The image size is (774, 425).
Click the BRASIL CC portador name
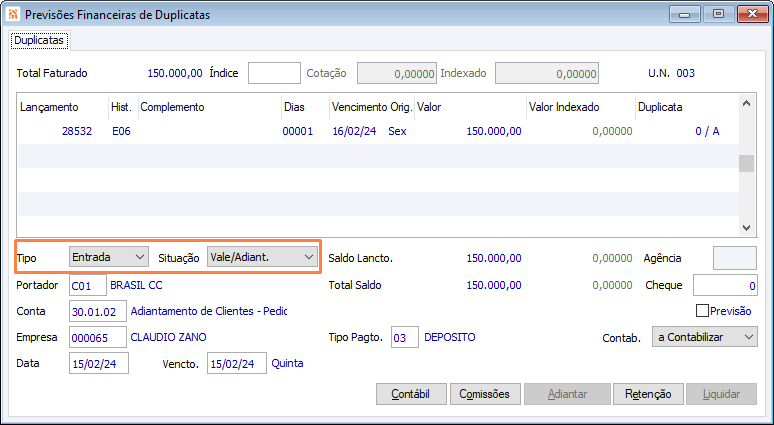point(136,285)
